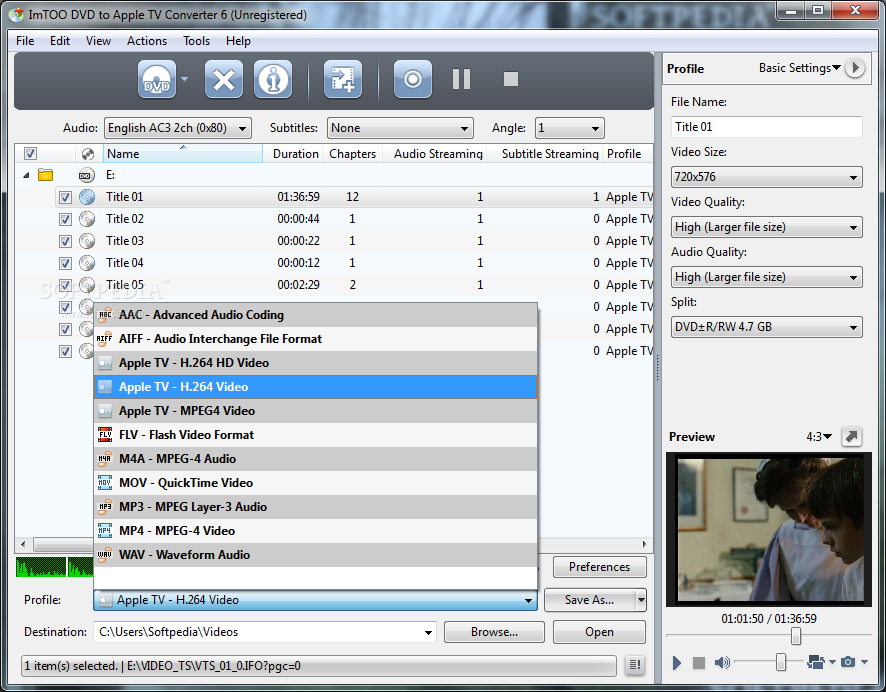Click the Browse... button
This screenshot has width=886, height=692.
pos(494,632)
